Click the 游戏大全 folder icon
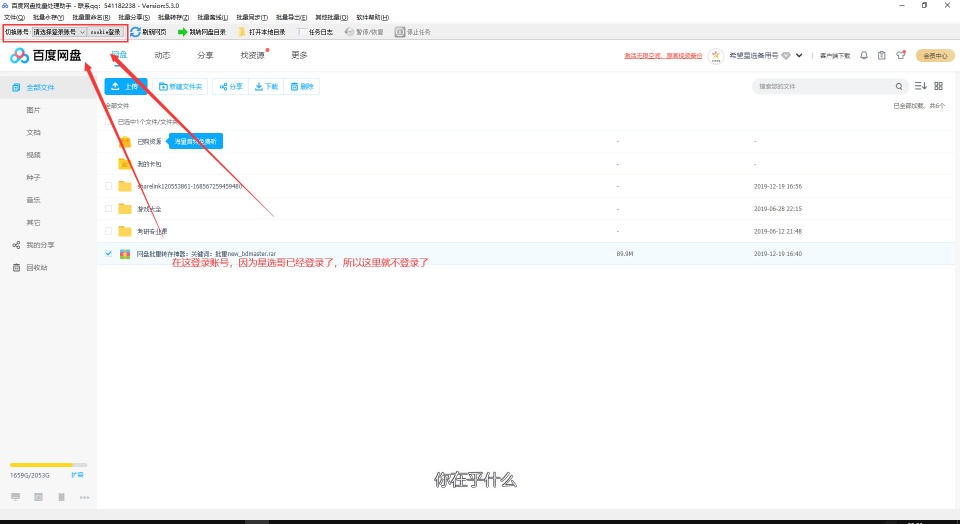 pyautogui.click(x=125, y=209)
